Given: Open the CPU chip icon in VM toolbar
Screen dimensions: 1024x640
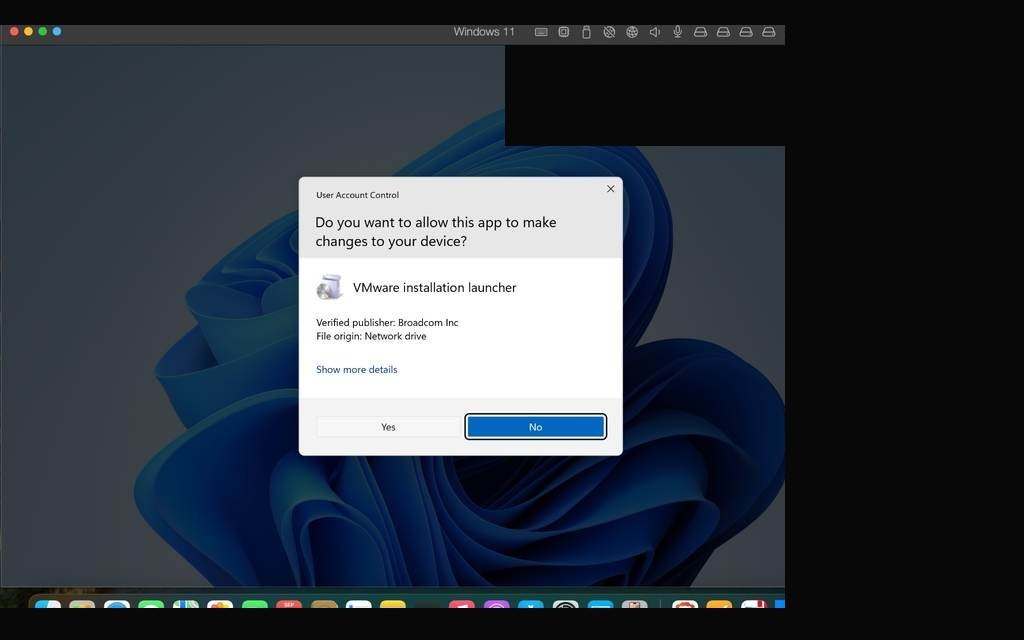Looking at the screenshot, I should [x=564, y=32].
